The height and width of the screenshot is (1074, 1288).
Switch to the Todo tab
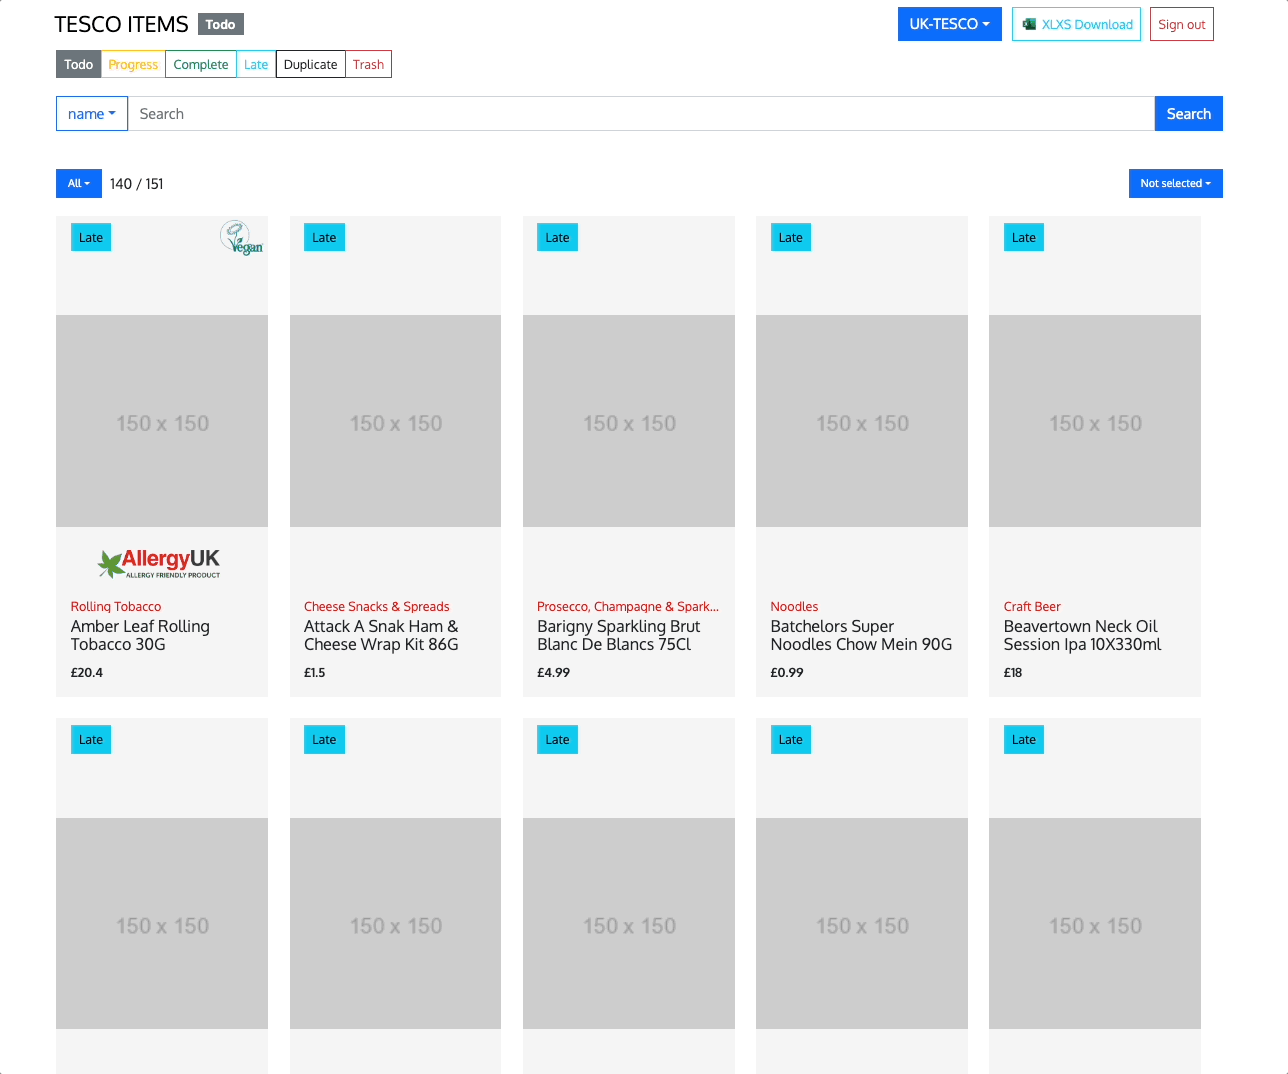click(79, 65)
